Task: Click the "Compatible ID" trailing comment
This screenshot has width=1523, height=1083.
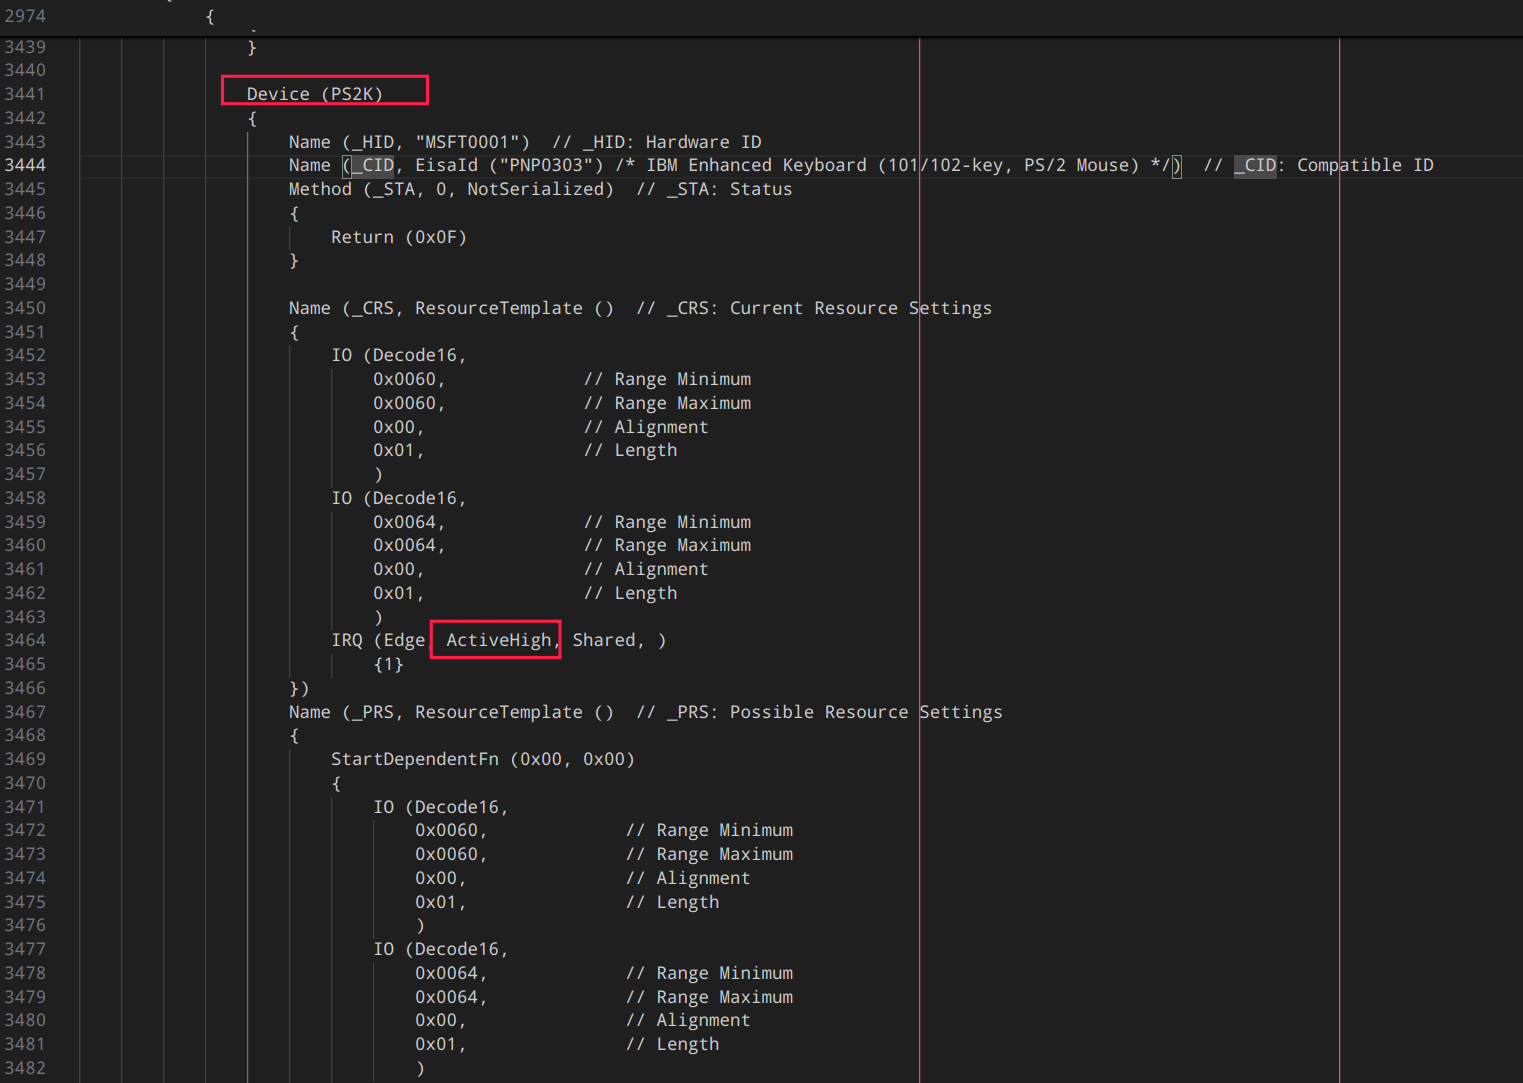Action: (1365, 165)
